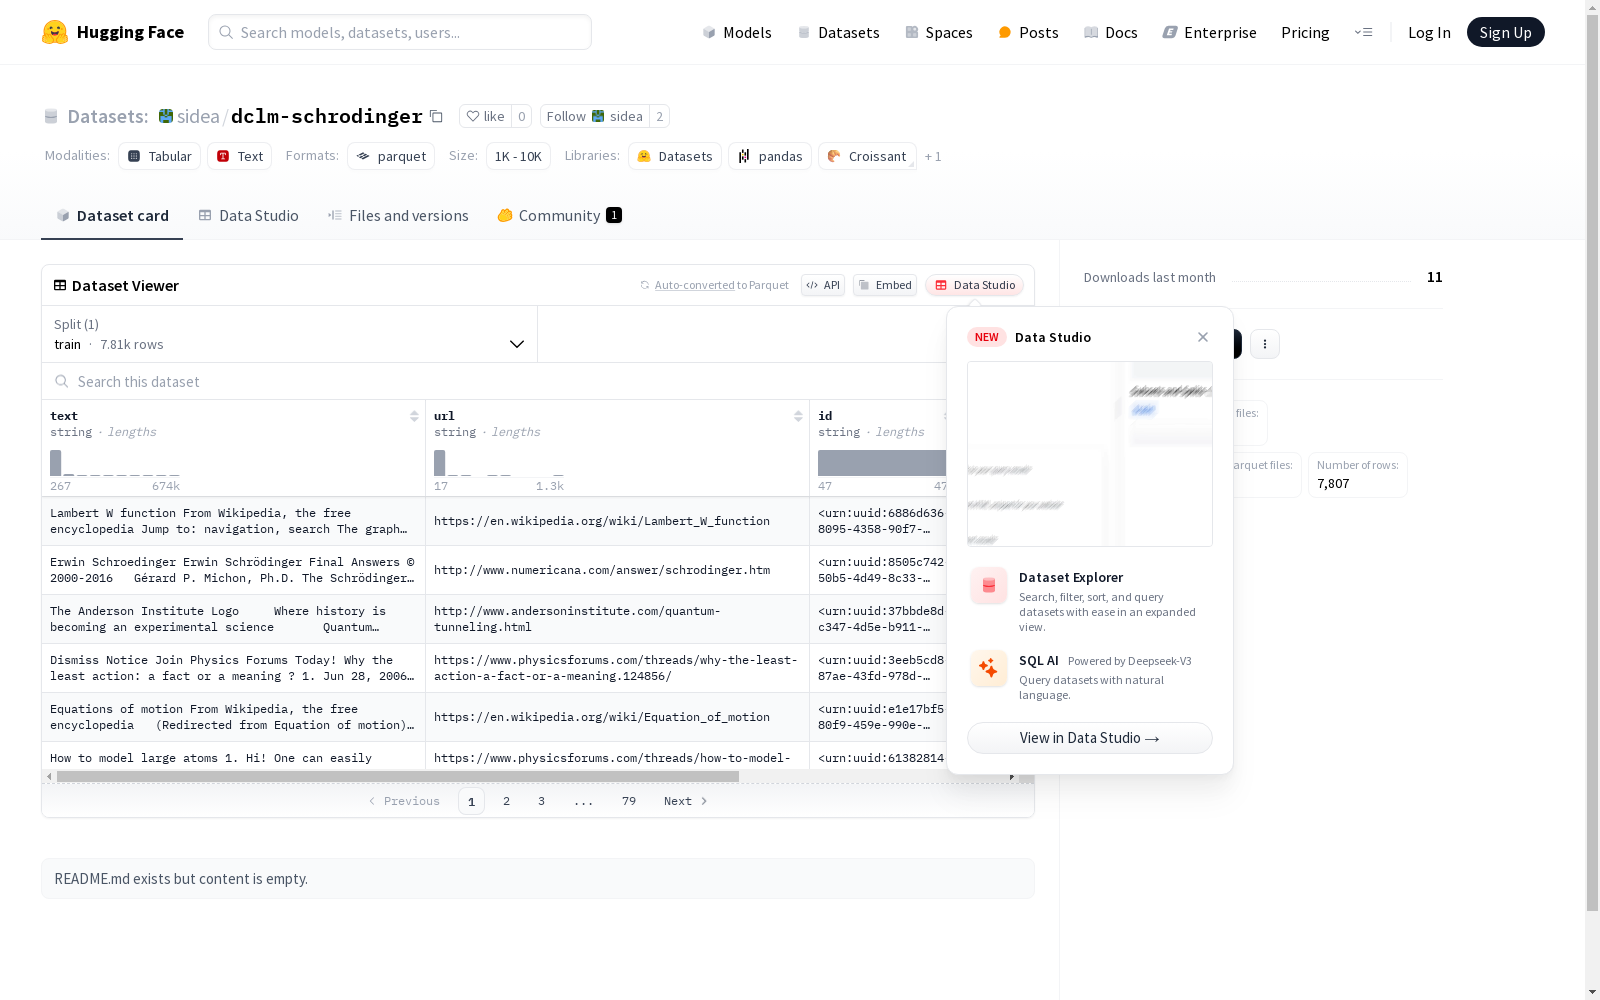Select the Tabular modality tag
Screen dimensions: 1600x1000
(x=160, y=156)
